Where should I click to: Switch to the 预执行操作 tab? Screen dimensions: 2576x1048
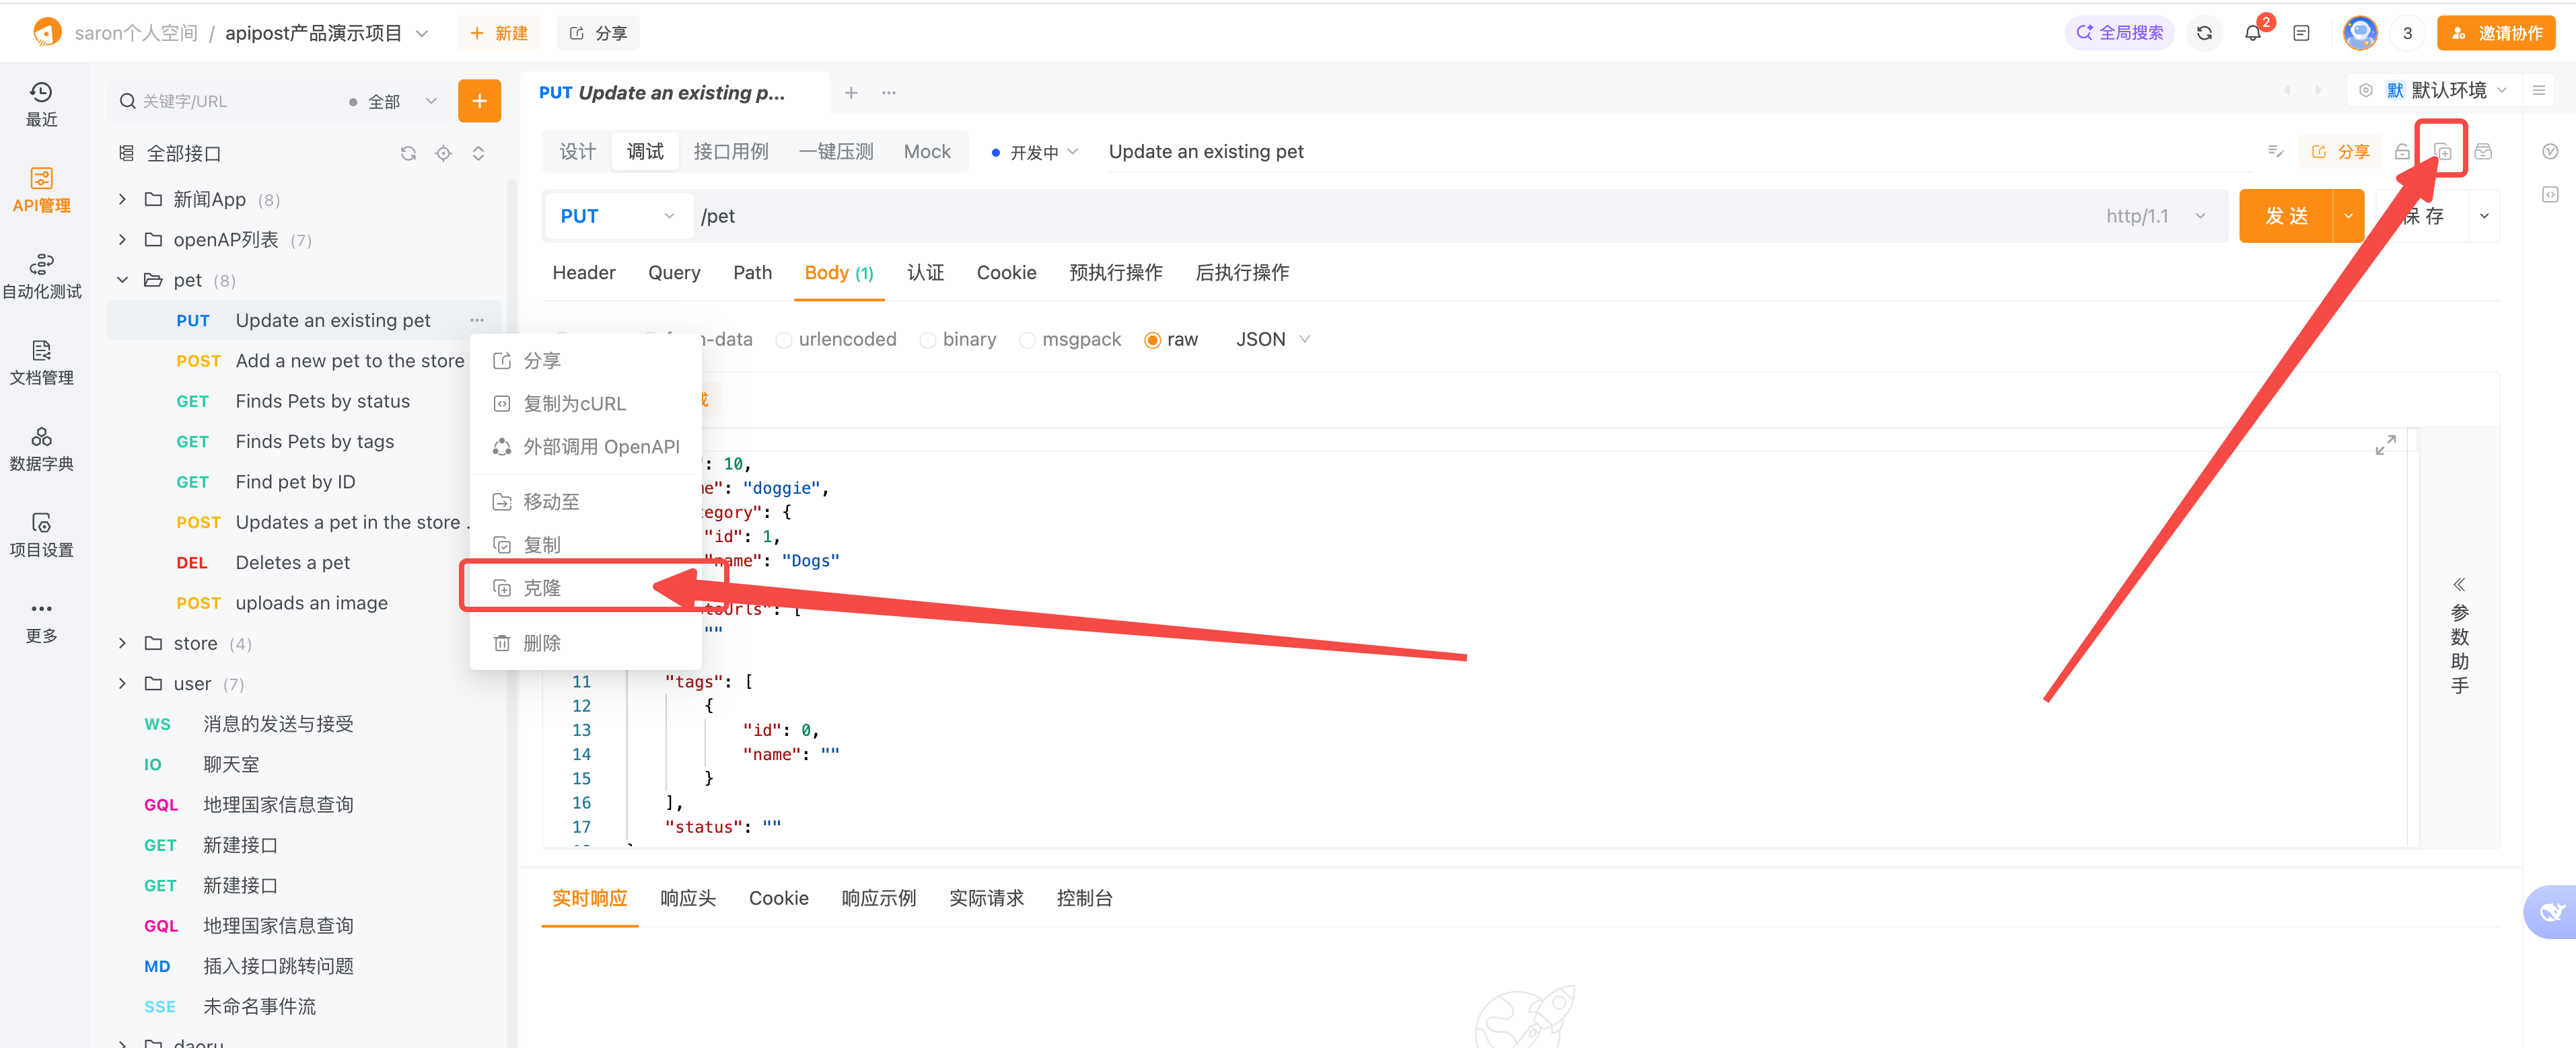[x=1115, y=272]
